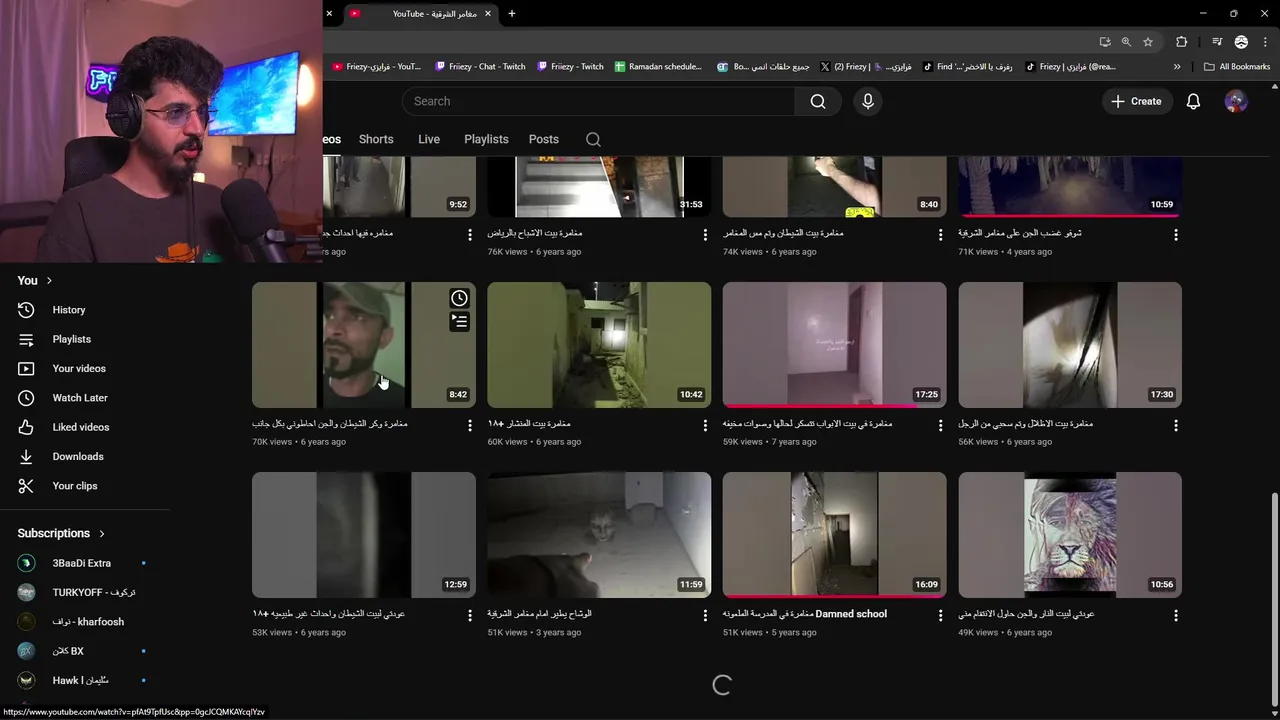Viewport: 1280px width, 720px height.
Task: Open the three-dot menu for the 60K views video
Action: pos(705,425)
